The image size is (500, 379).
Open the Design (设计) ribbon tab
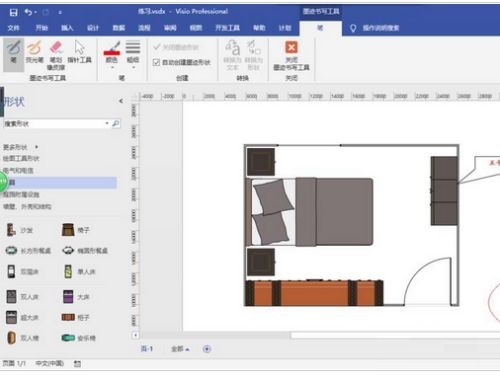coord(93,28)
